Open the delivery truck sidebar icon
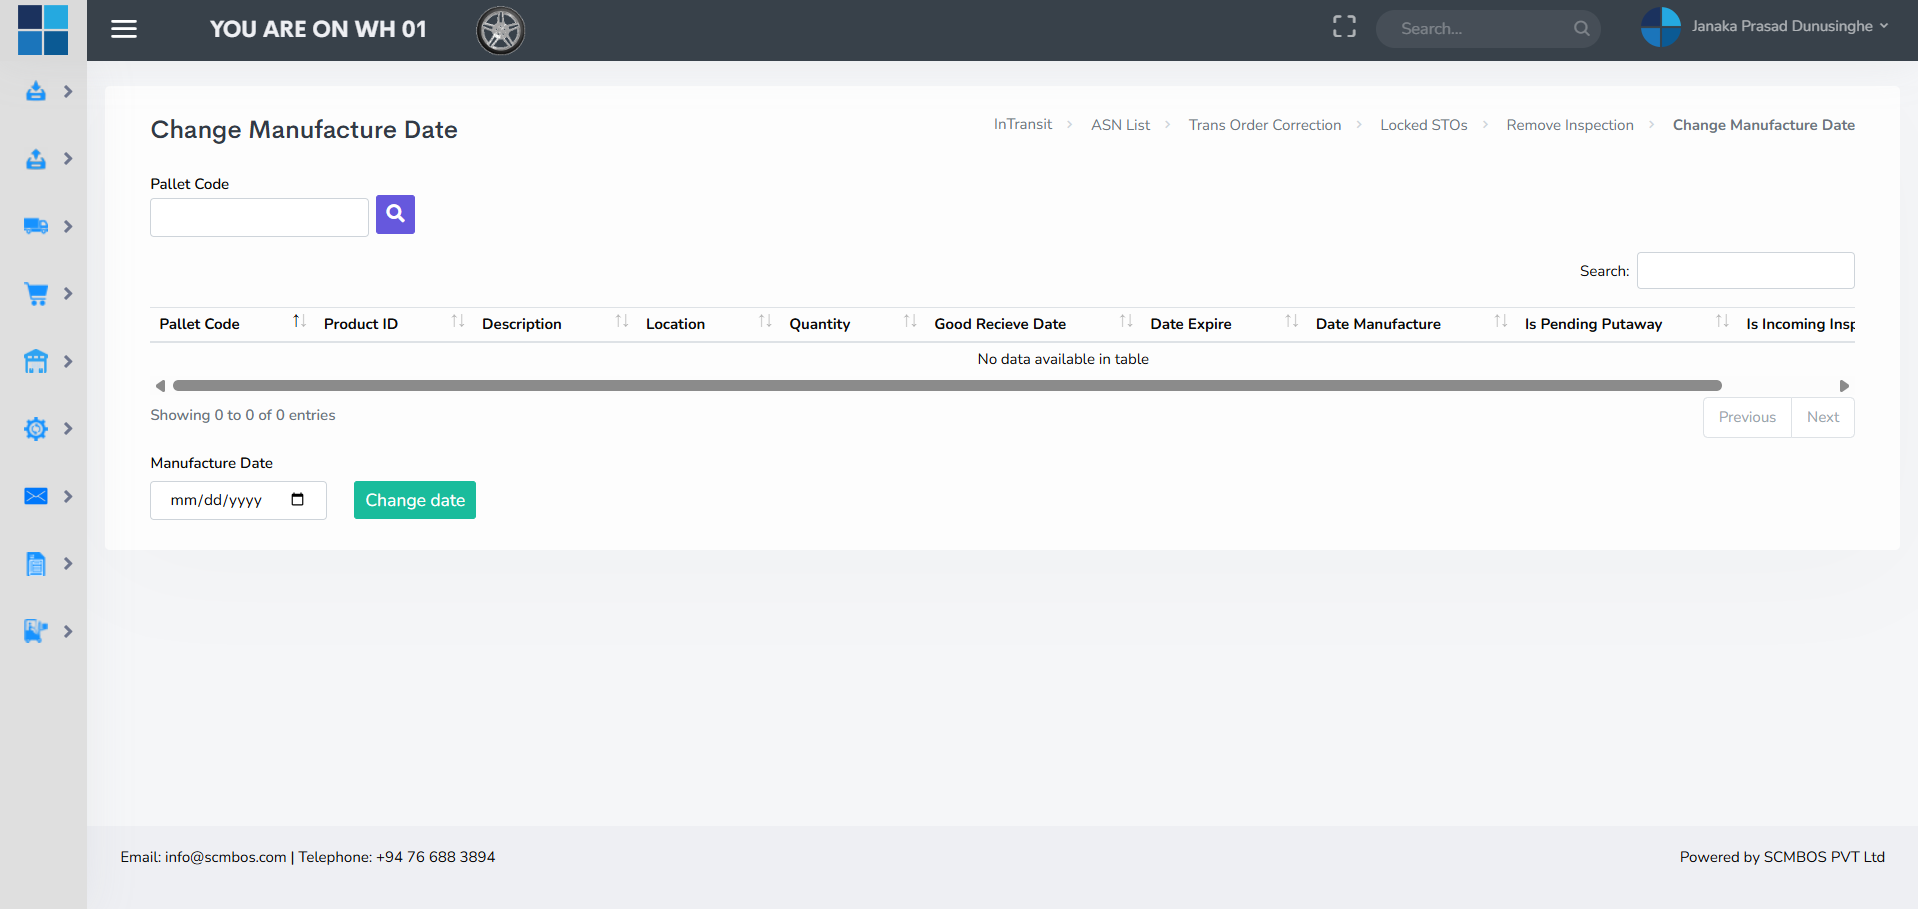 coord(36,226)
